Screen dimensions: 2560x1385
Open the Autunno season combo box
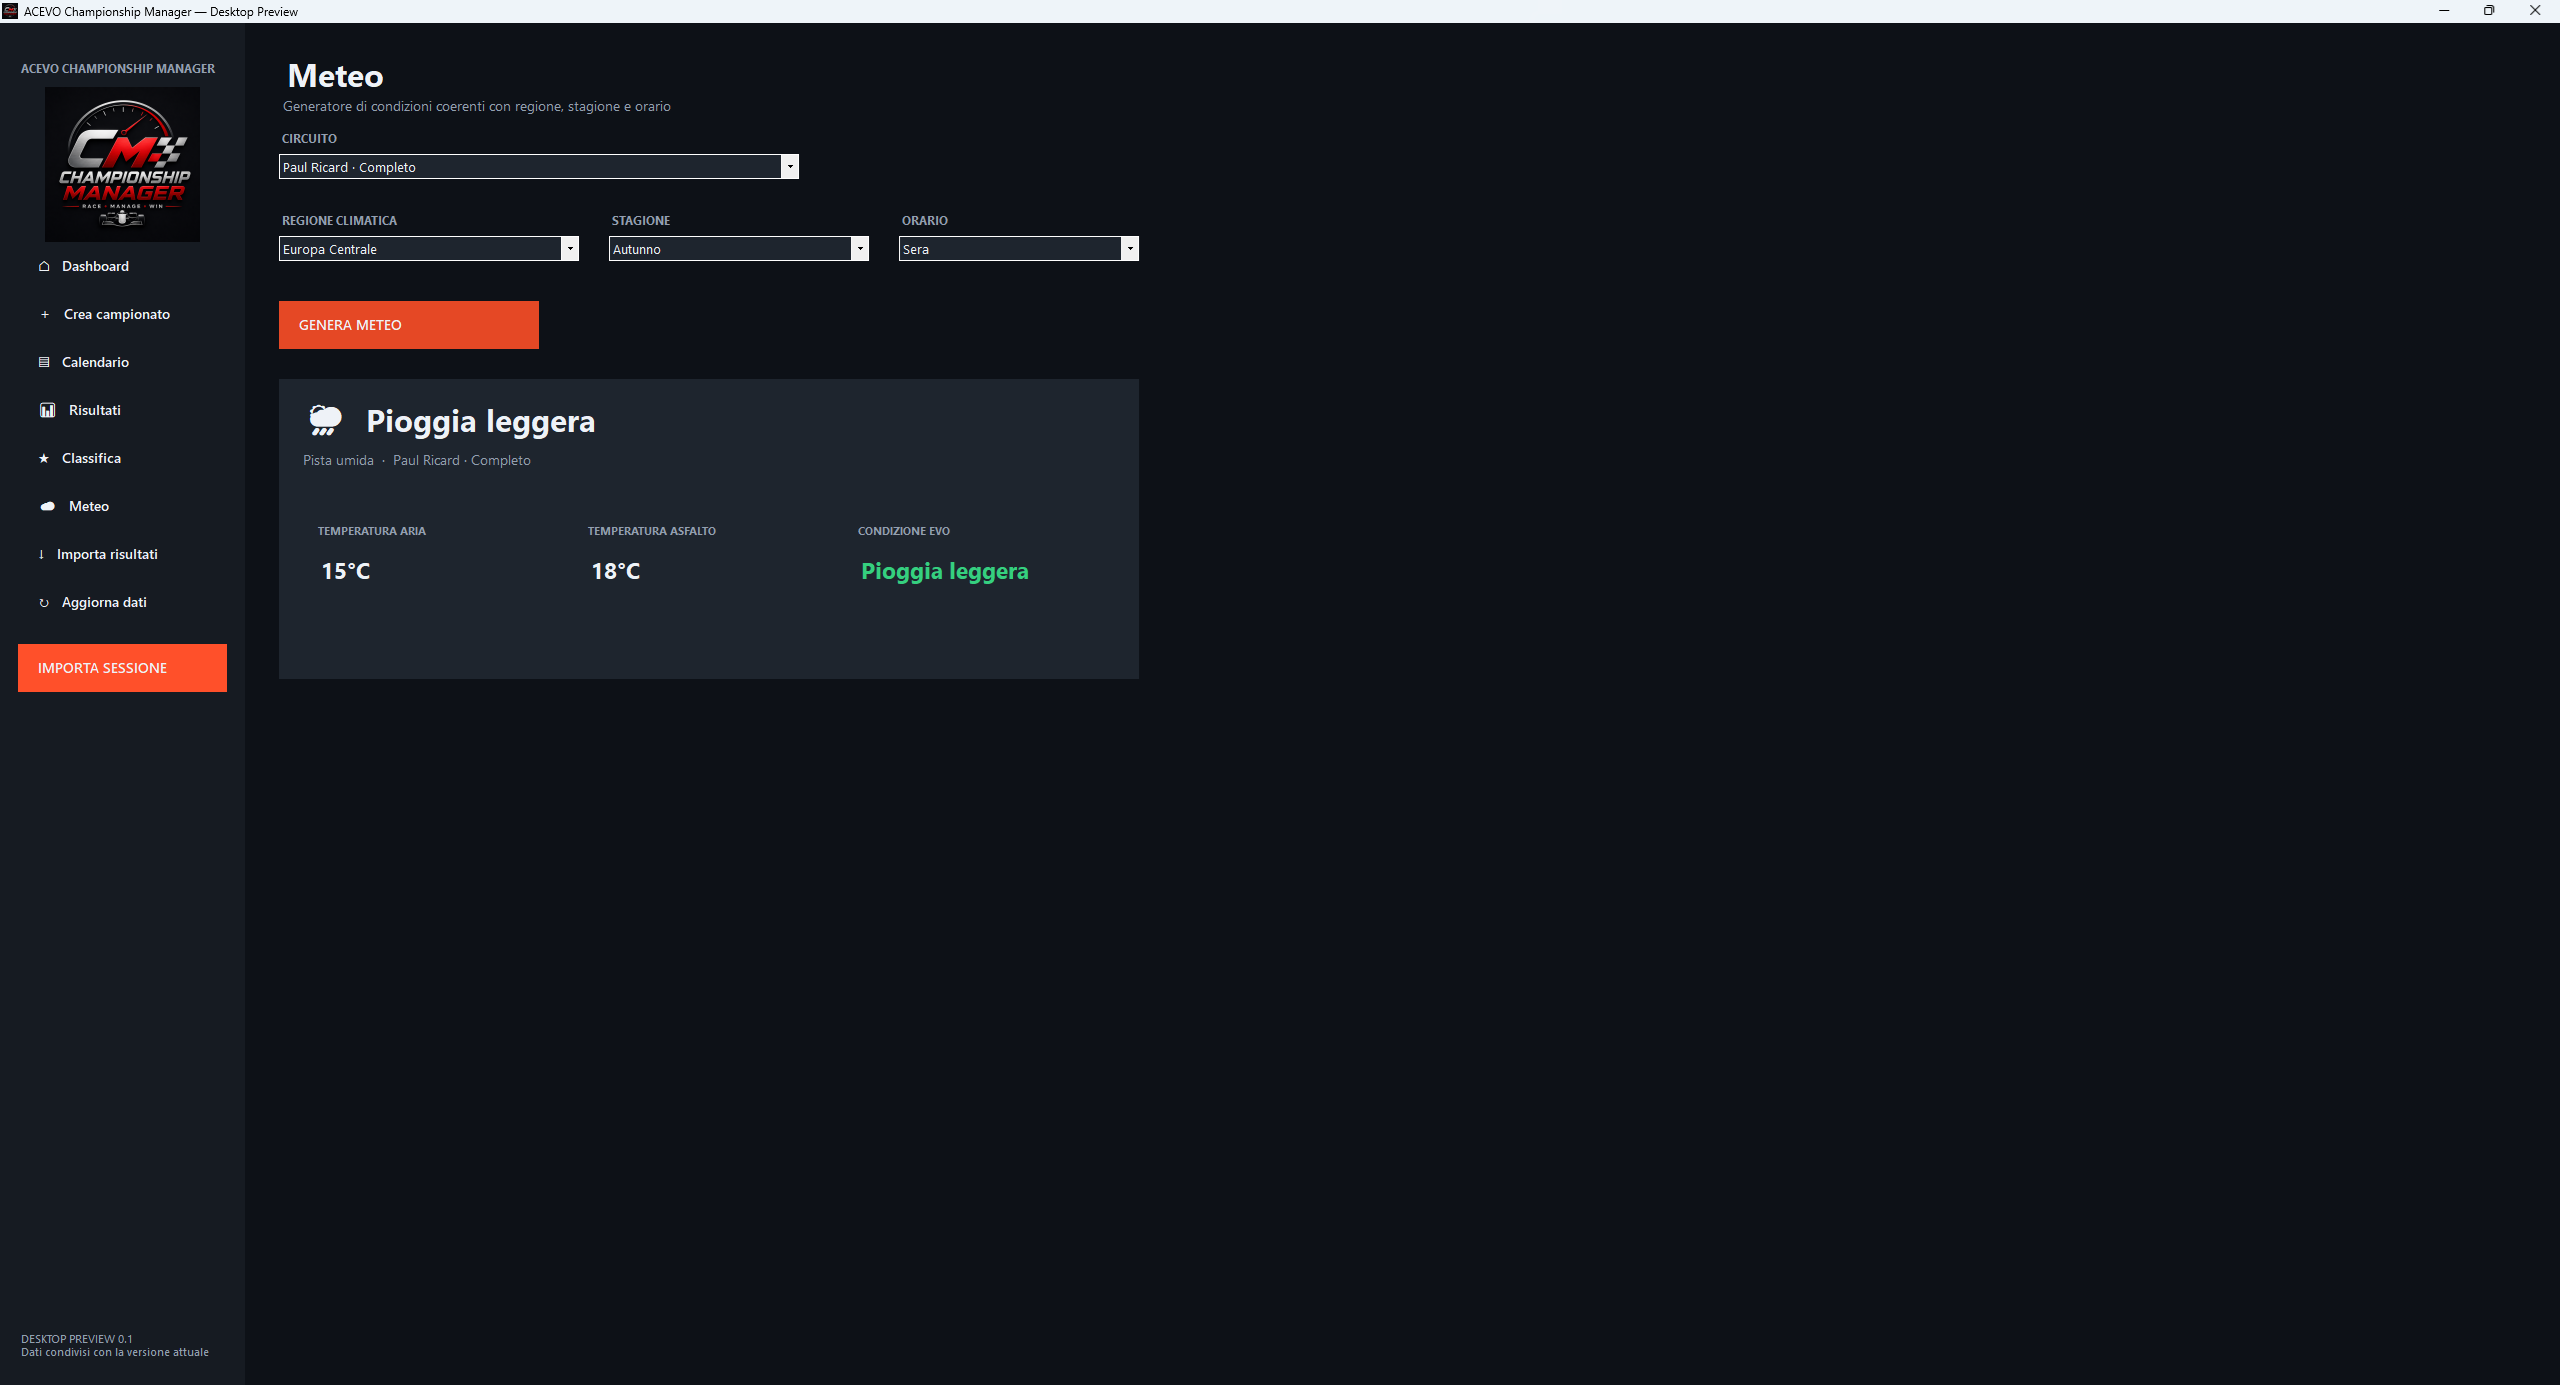[738, 249]
